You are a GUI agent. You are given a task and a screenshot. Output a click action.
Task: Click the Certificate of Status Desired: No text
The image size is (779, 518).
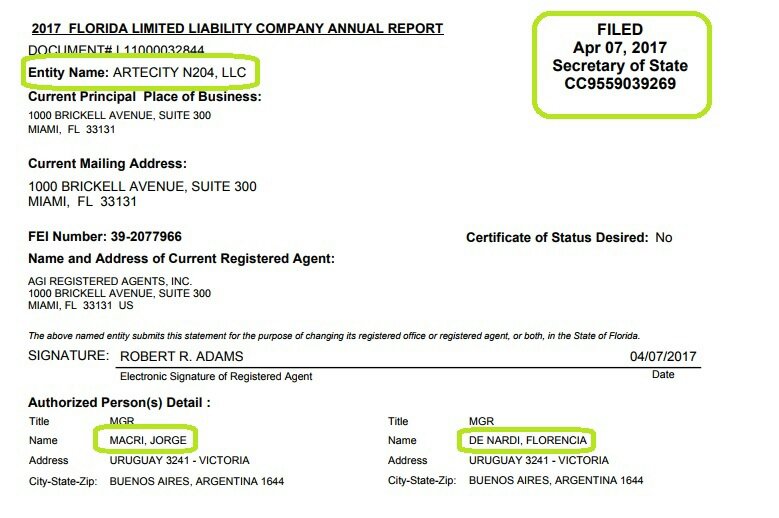[x=569, y=238]
